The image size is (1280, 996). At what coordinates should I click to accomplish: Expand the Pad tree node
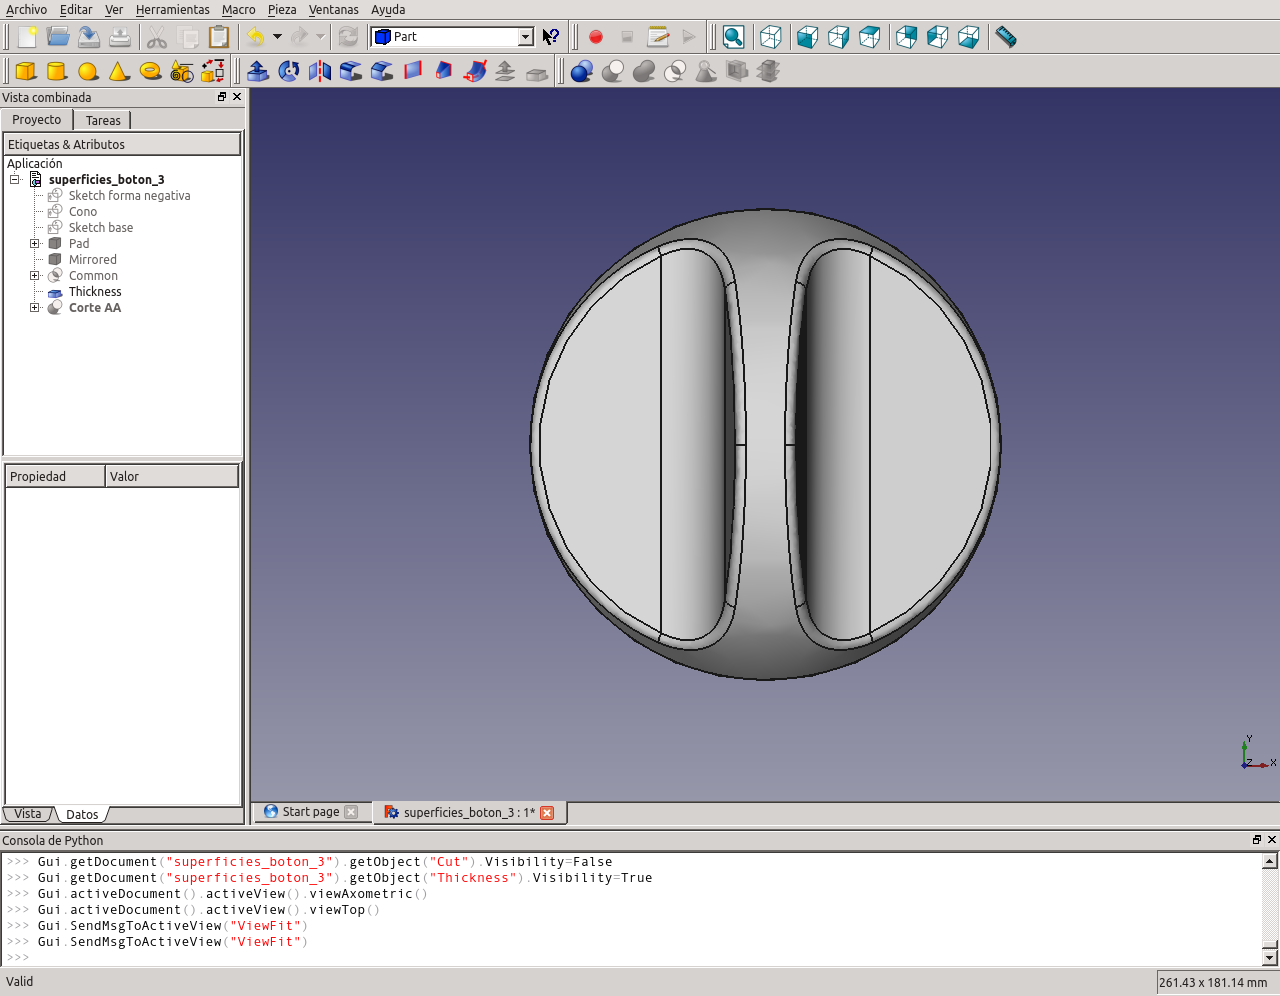[35, 244]
